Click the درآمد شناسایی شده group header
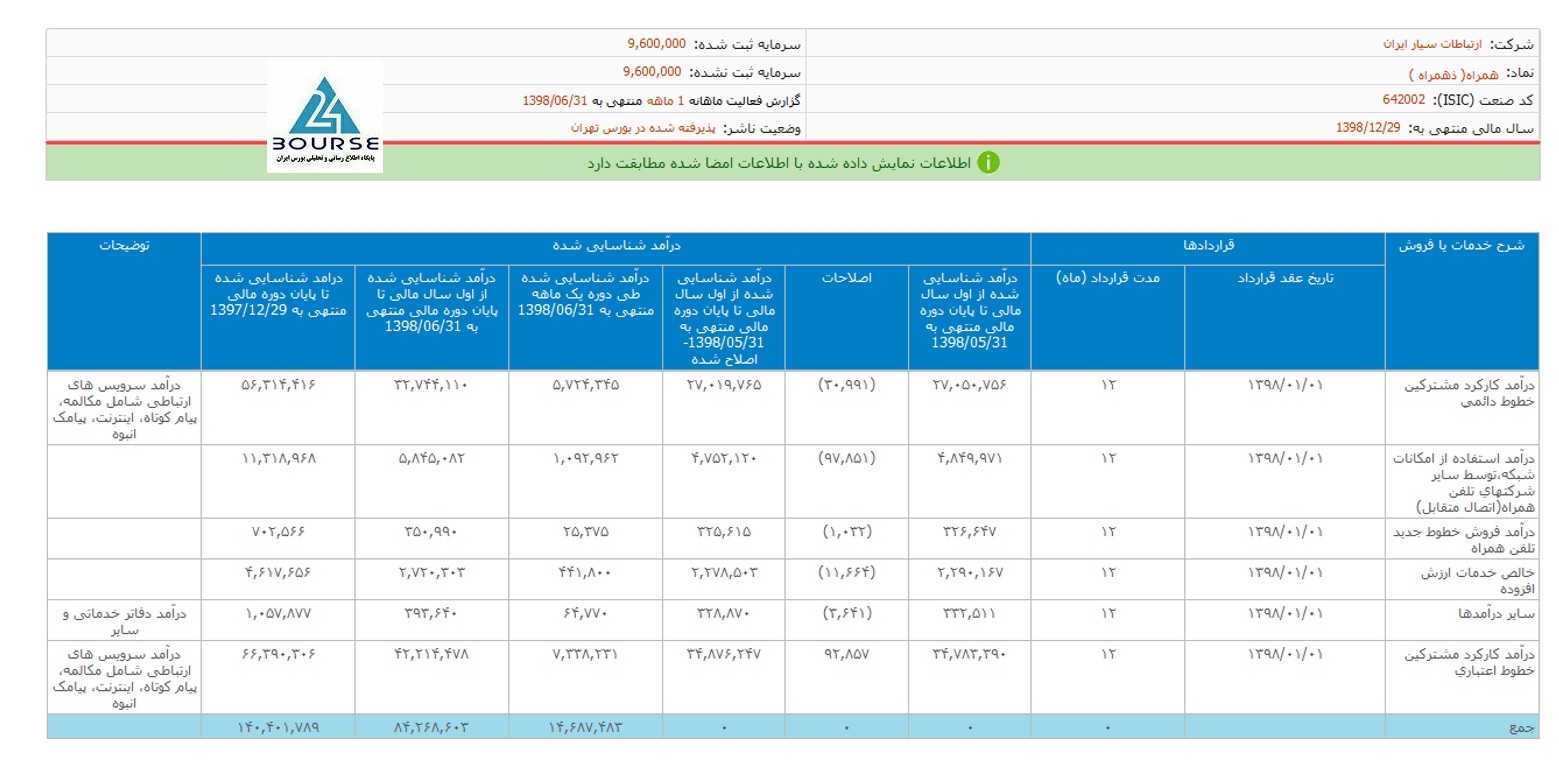The image size is (1559, 763). click(615, 246)
